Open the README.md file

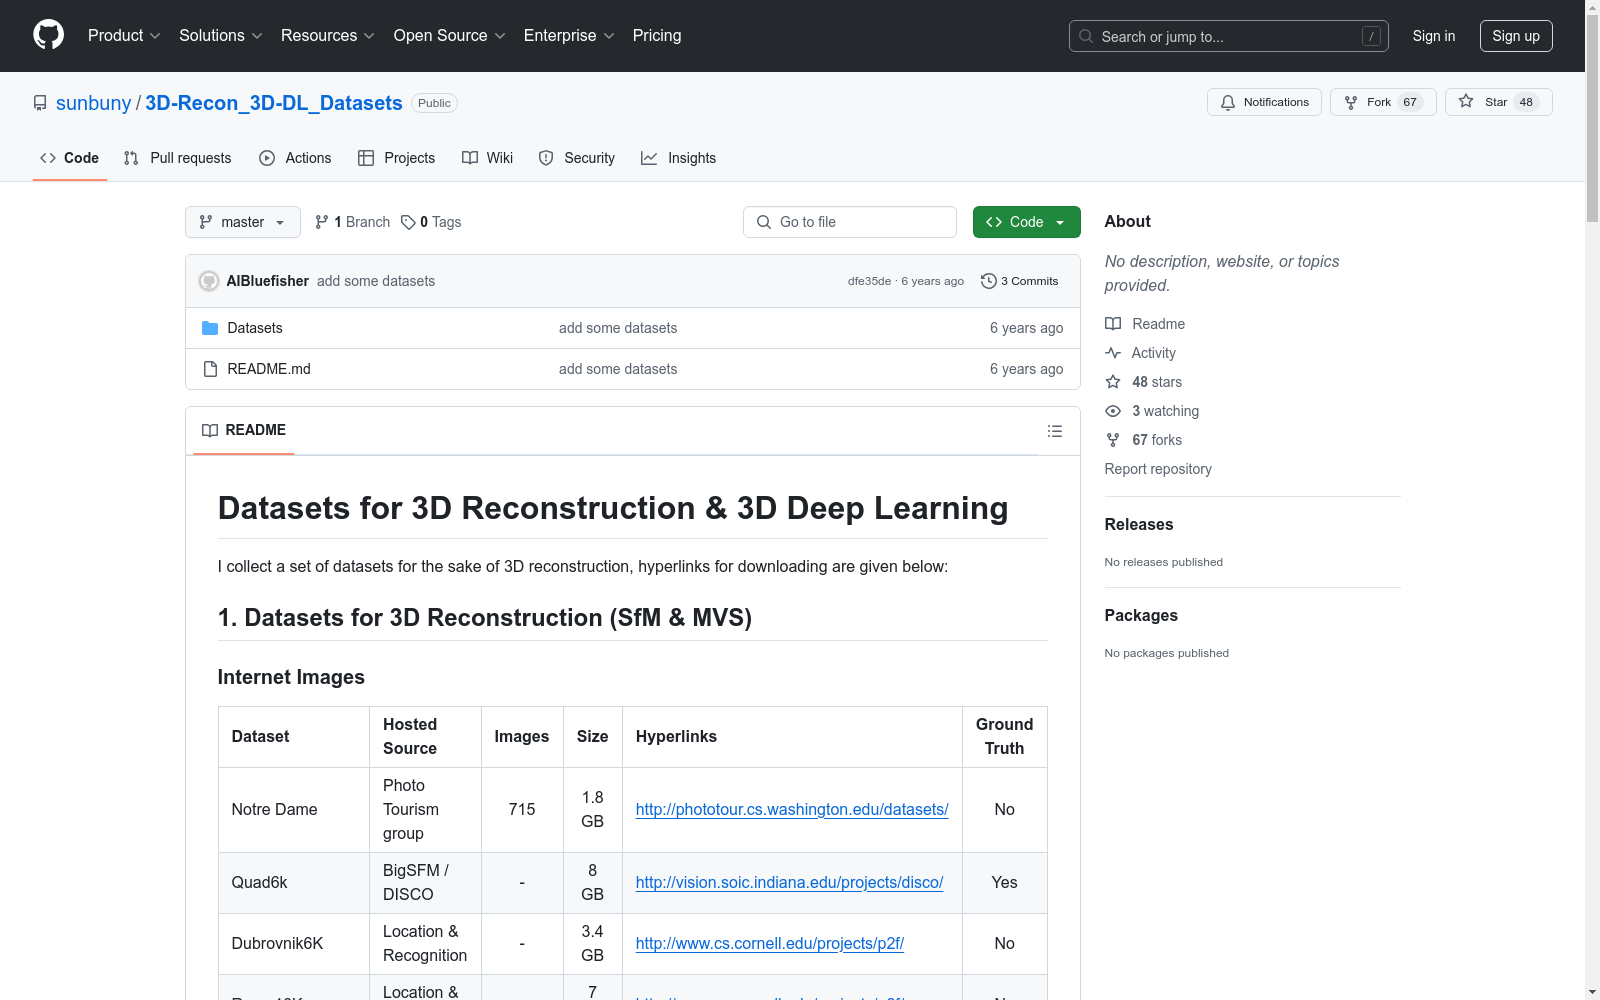pyautogui.click(x=269, y=369)
